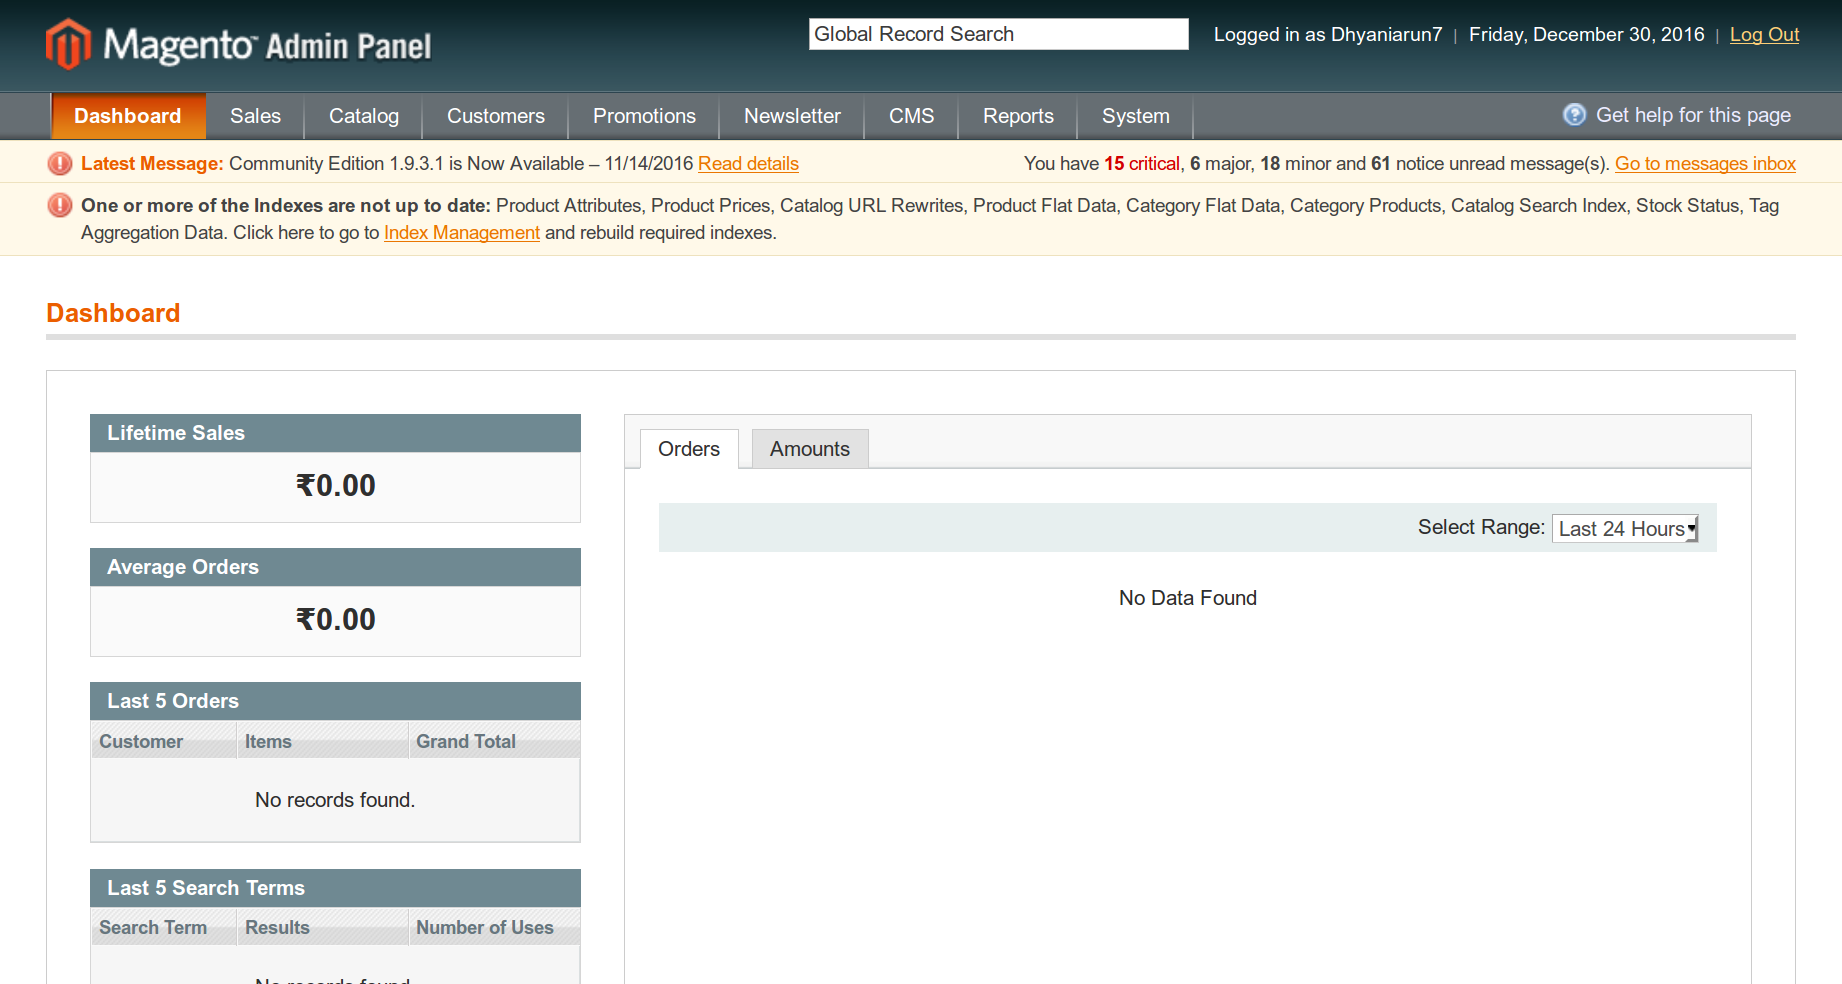Click the Last 5 Orders heading

tap(335, 701)
